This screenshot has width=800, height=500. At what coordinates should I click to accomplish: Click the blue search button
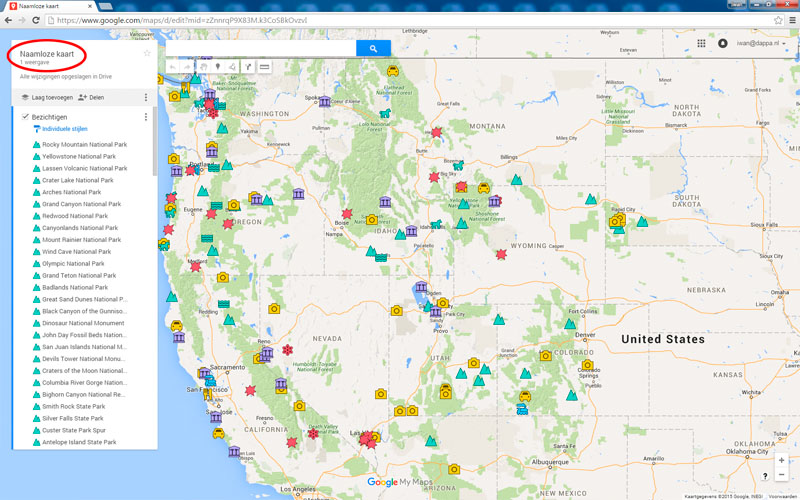[x=373, y=48]
